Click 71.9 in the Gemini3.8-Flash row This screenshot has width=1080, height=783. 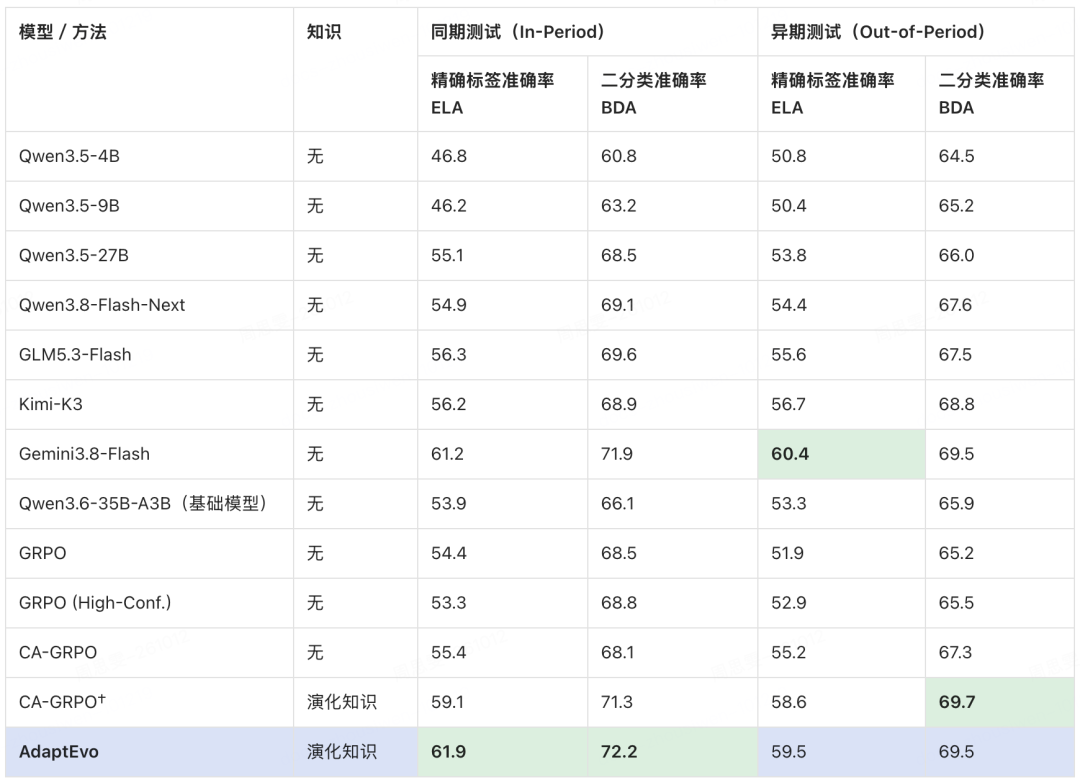click(x=616, y=454)
